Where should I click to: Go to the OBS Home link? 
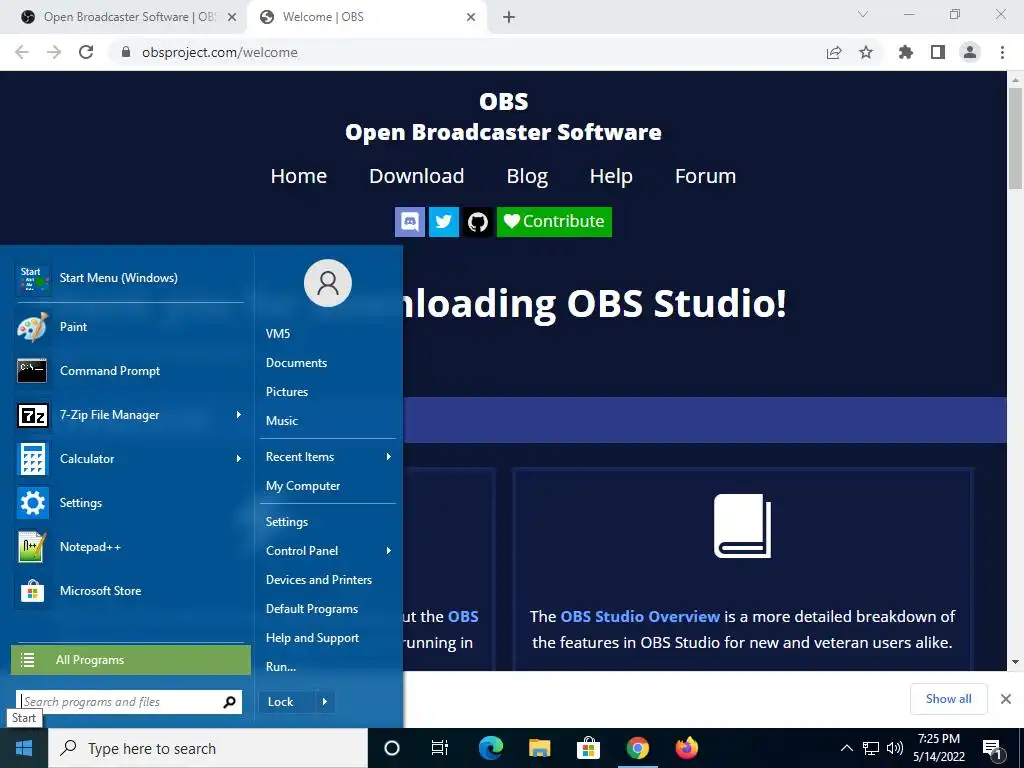pos(298,176)
